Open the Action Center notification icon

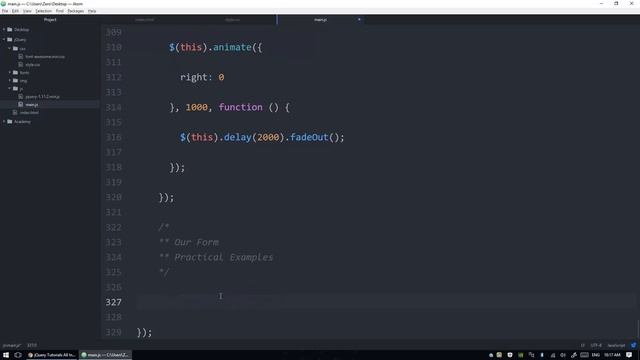(629, 355)
